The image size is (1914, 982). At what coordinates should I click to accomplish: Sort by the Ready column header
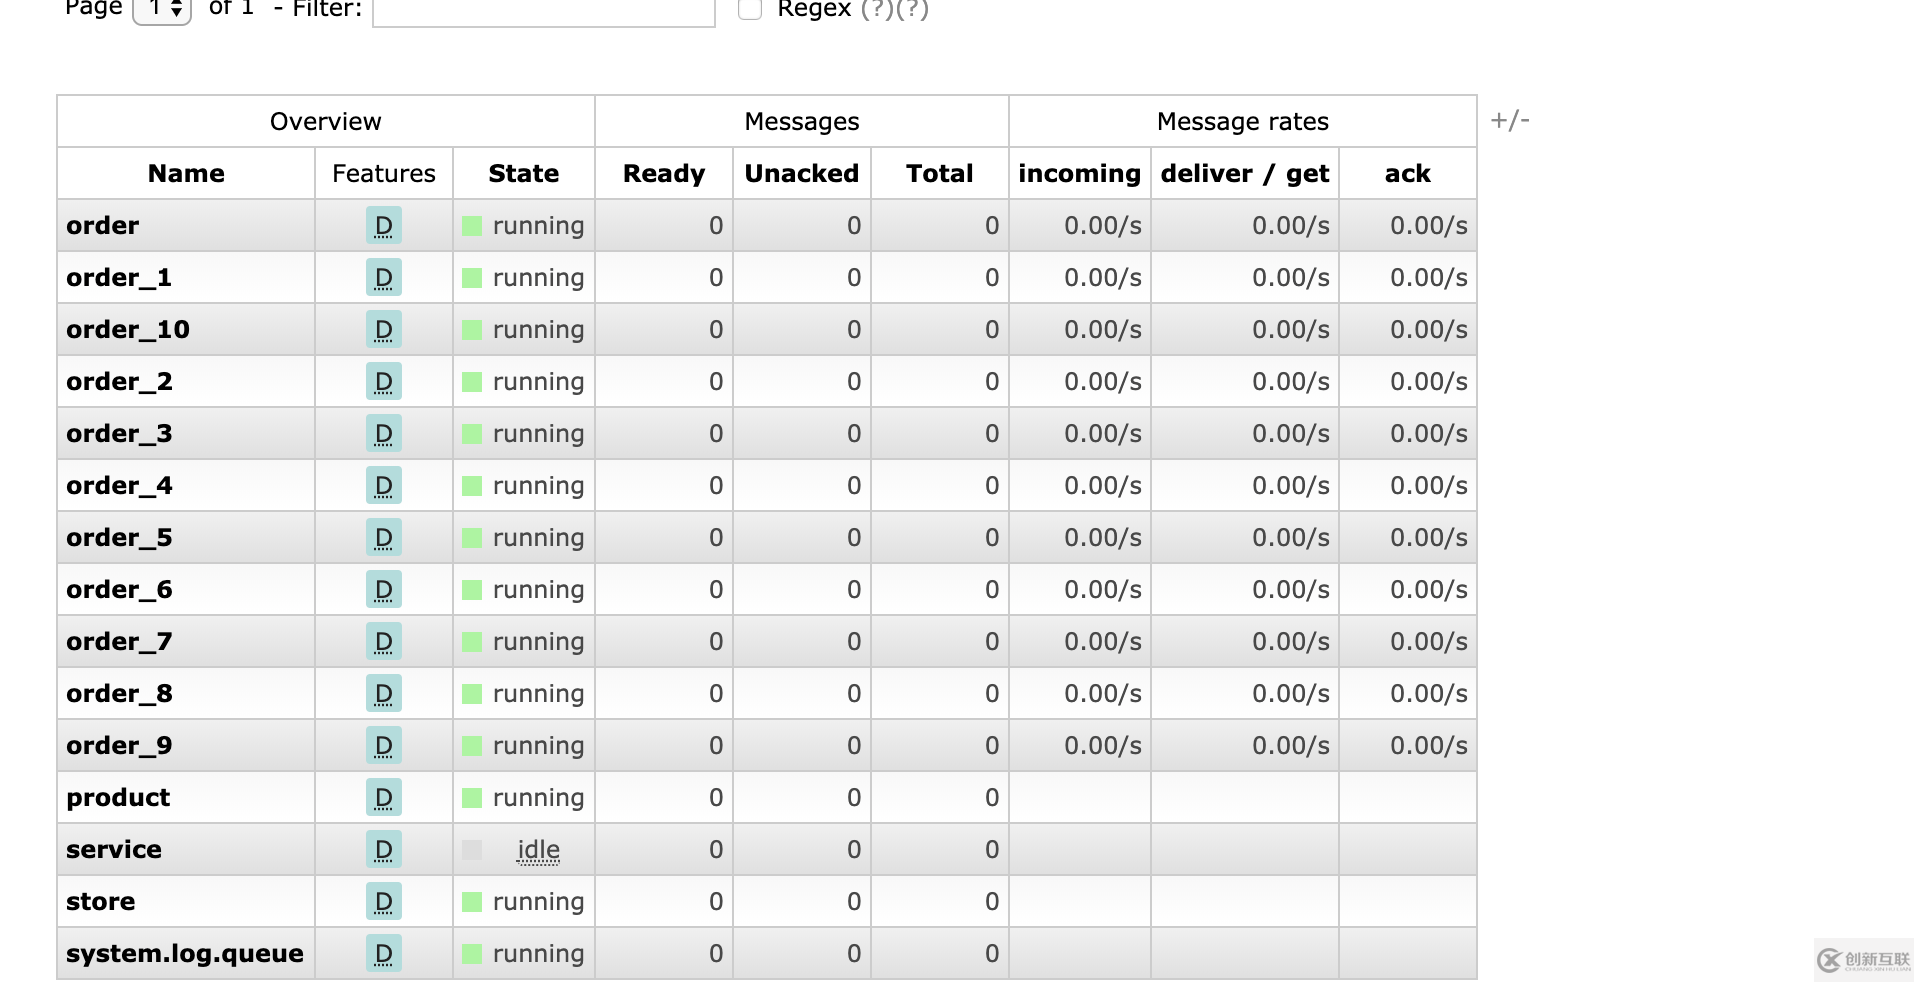click(x=664, y=173)
